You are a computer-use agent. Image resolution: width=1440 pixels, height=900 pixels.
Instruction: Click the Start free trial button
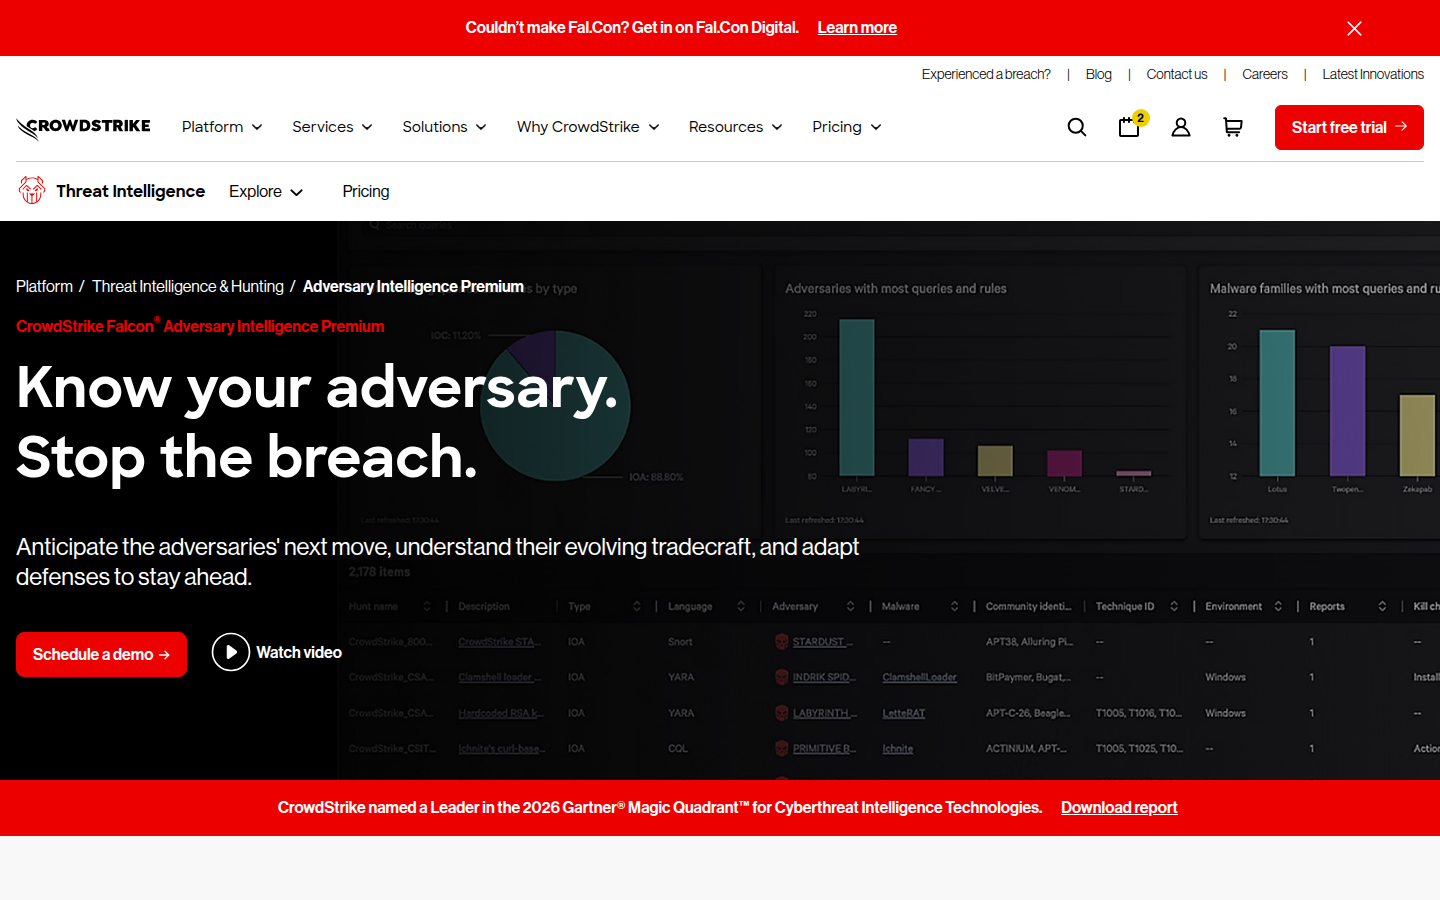pos(1349,127)
